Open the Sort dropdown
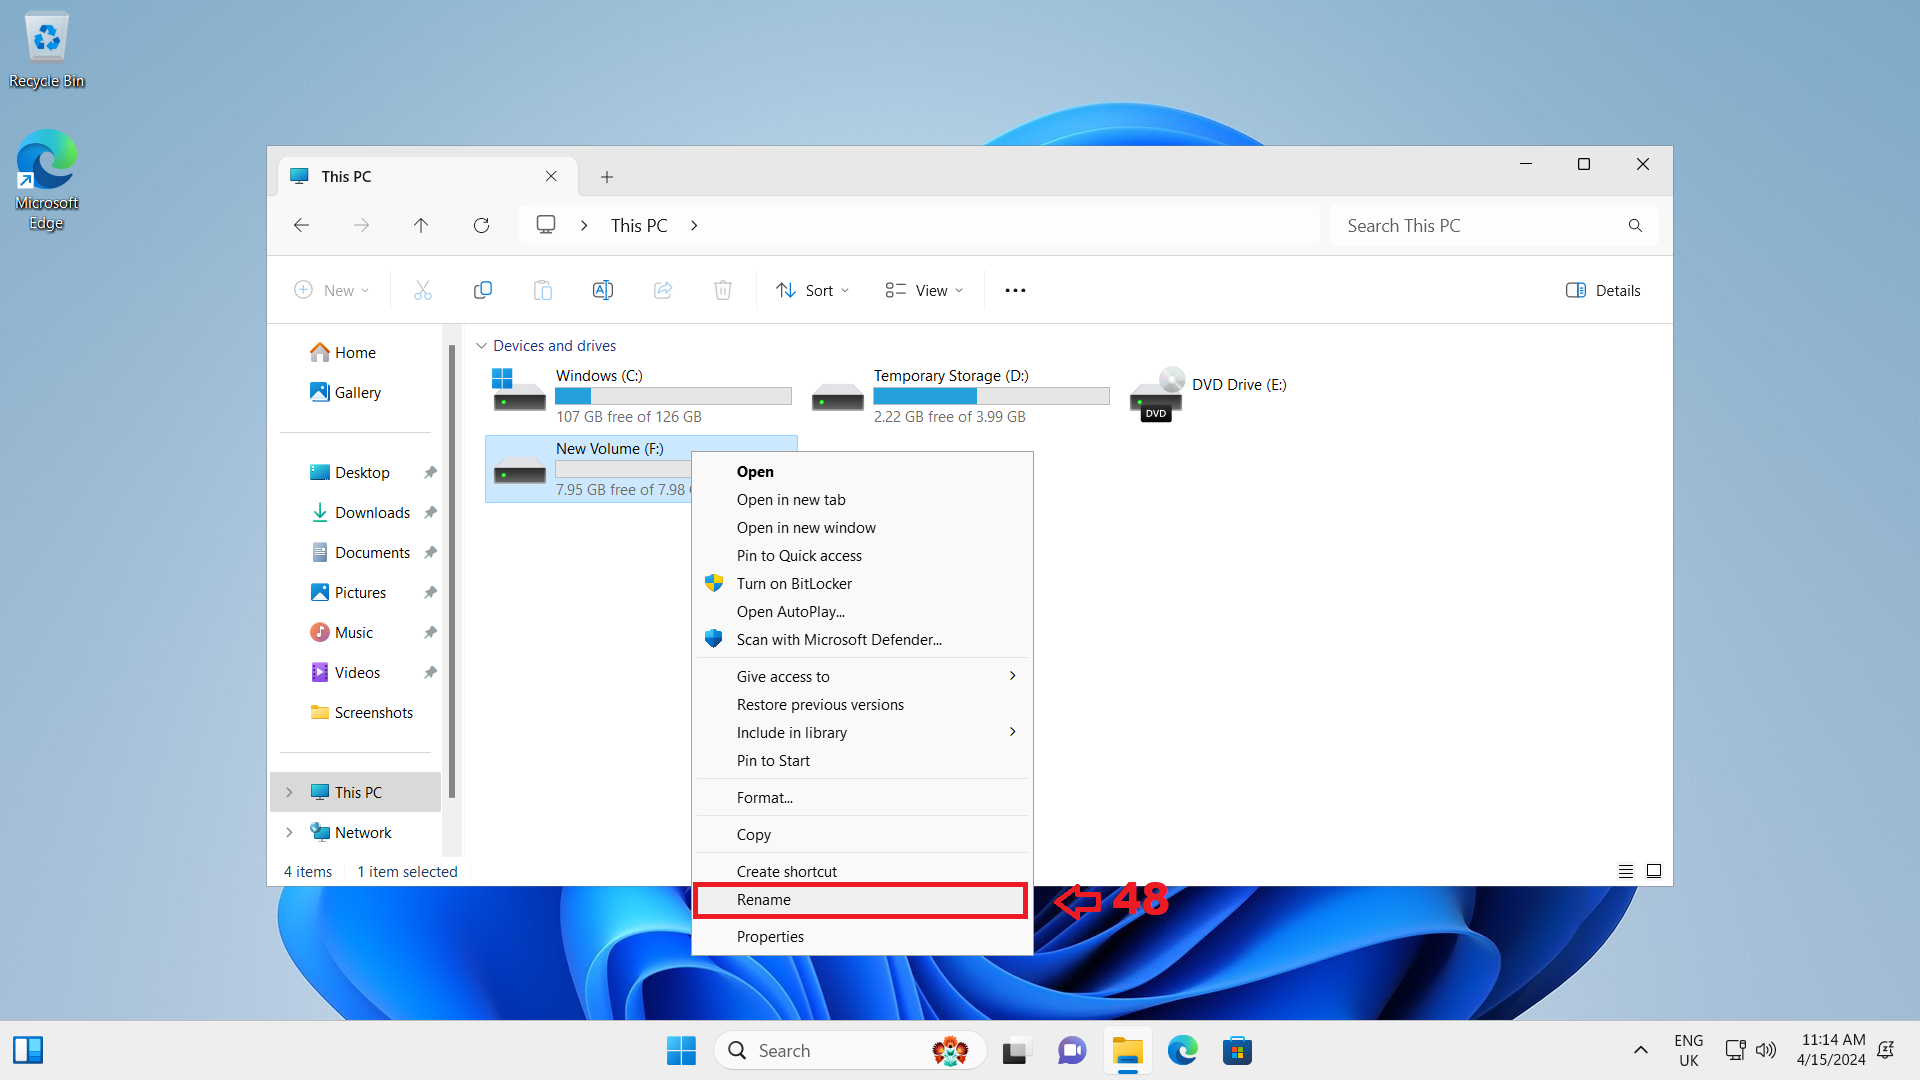The image size is (1920, 1080). pyautogui.click(x=812, y=290)
